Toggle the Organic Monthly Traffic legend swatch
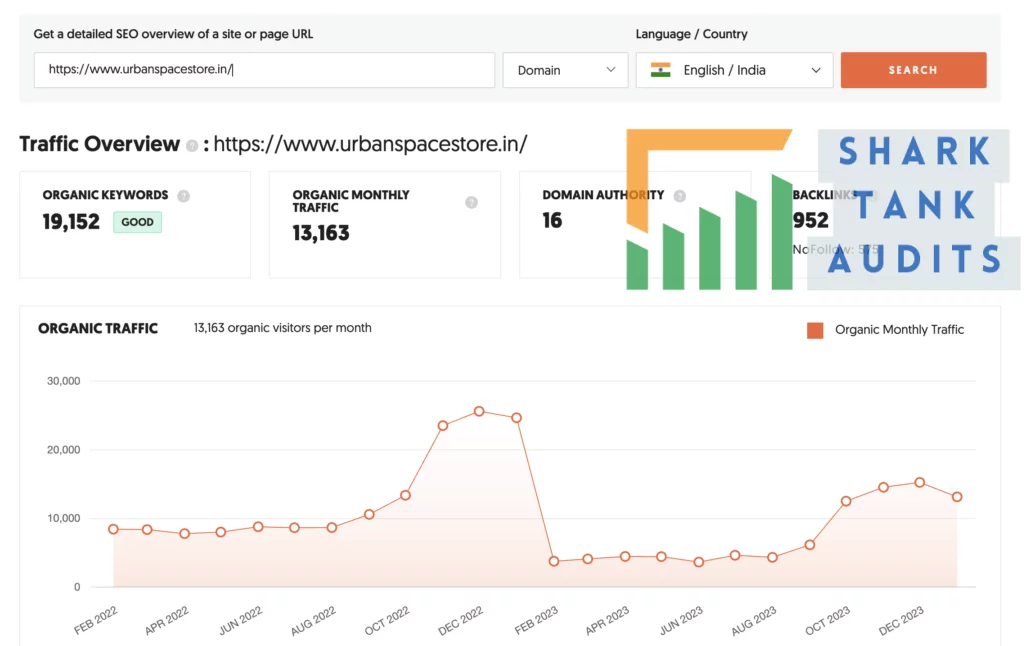 815,330
